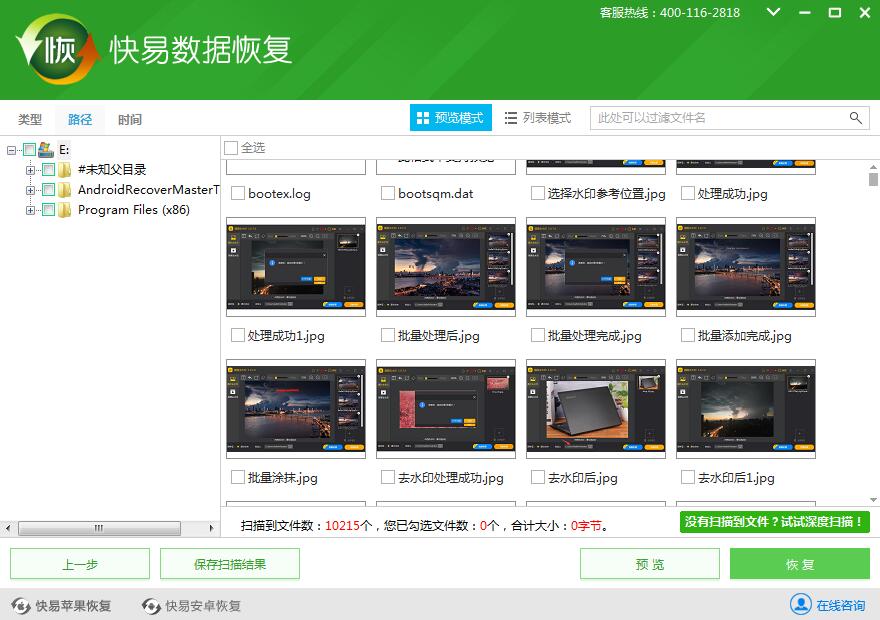Check the 批量涂抹.jpg checkbox
The height and width of the screenshot is (620, 880).
click(237, 478)
